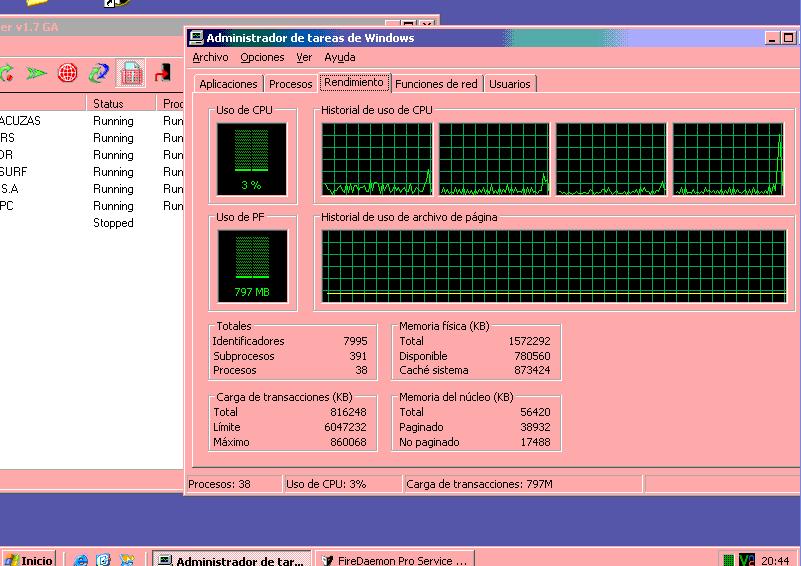This screenshot has height=566, width=801.
Task: Click the green restart arrow with red dot
Action: [x=6, y=73]
